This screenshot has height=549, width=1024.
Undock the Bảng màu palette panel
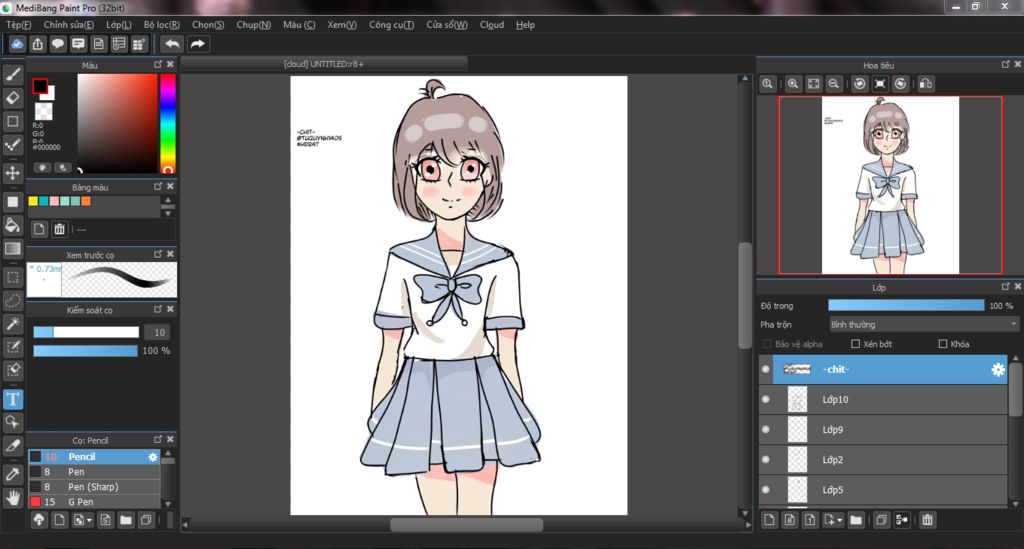click(157, 186)
